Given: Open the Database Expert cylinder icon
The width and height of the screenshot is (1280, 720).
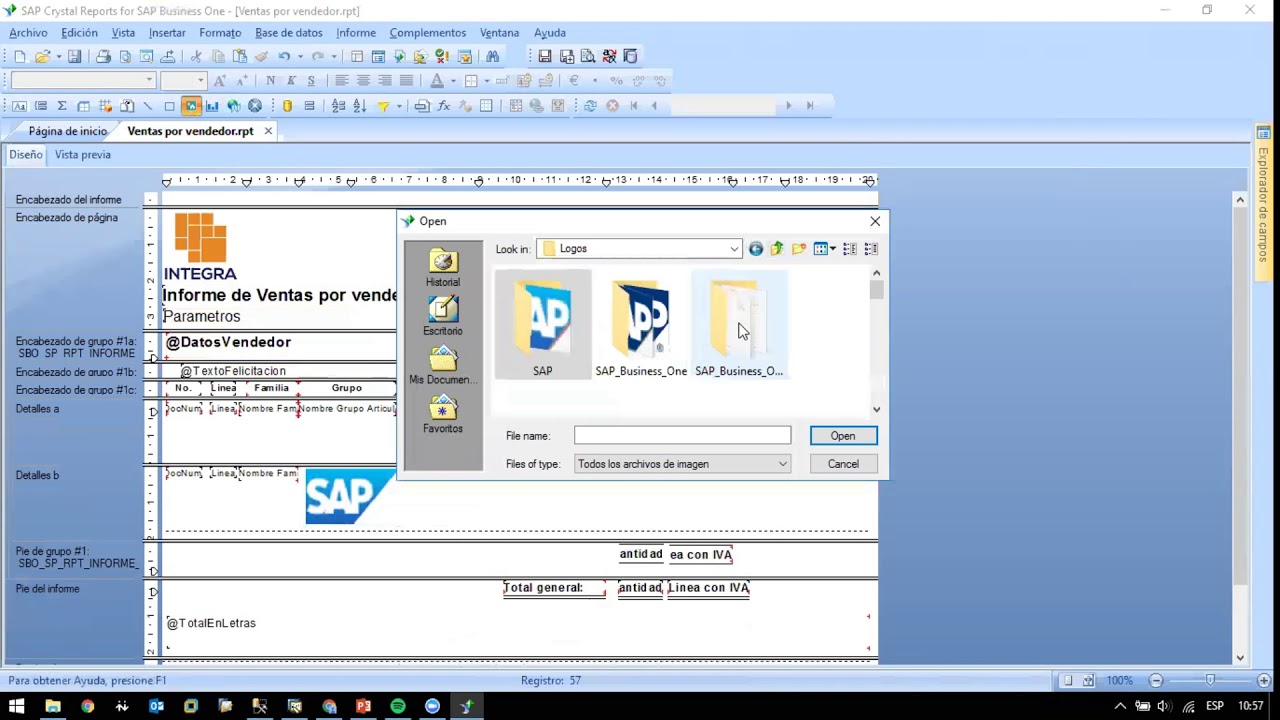Looking at the screenshot, I should (x=288, y=106).
